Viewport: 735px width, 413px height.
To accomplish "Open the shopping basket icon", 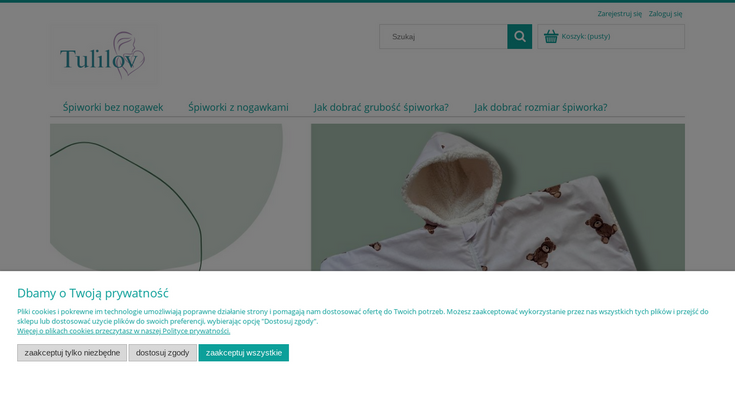I will click(550, 37).
